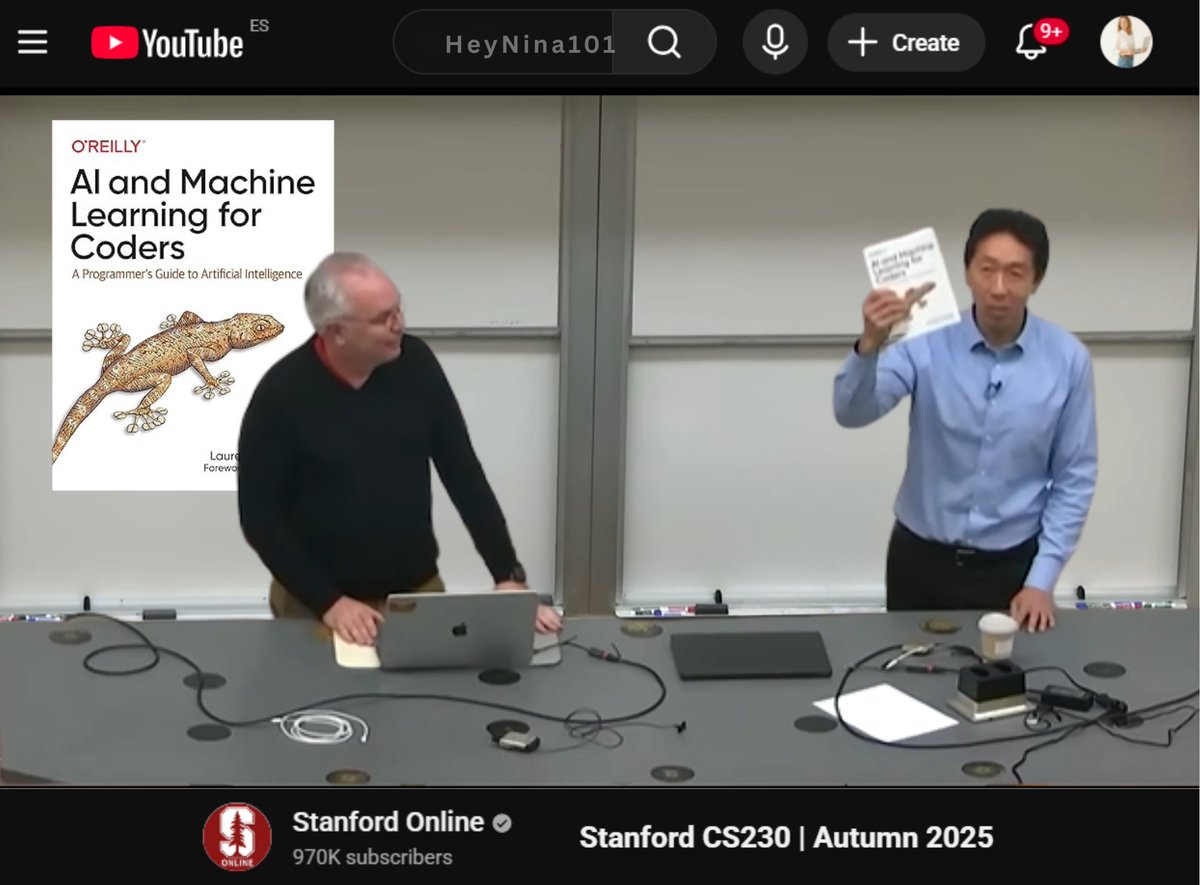This screenshot has width=1200, height=885.
Task: Click the O'Reilly book cover overlay
Action: pyautogui.click(x=193, y=305)
